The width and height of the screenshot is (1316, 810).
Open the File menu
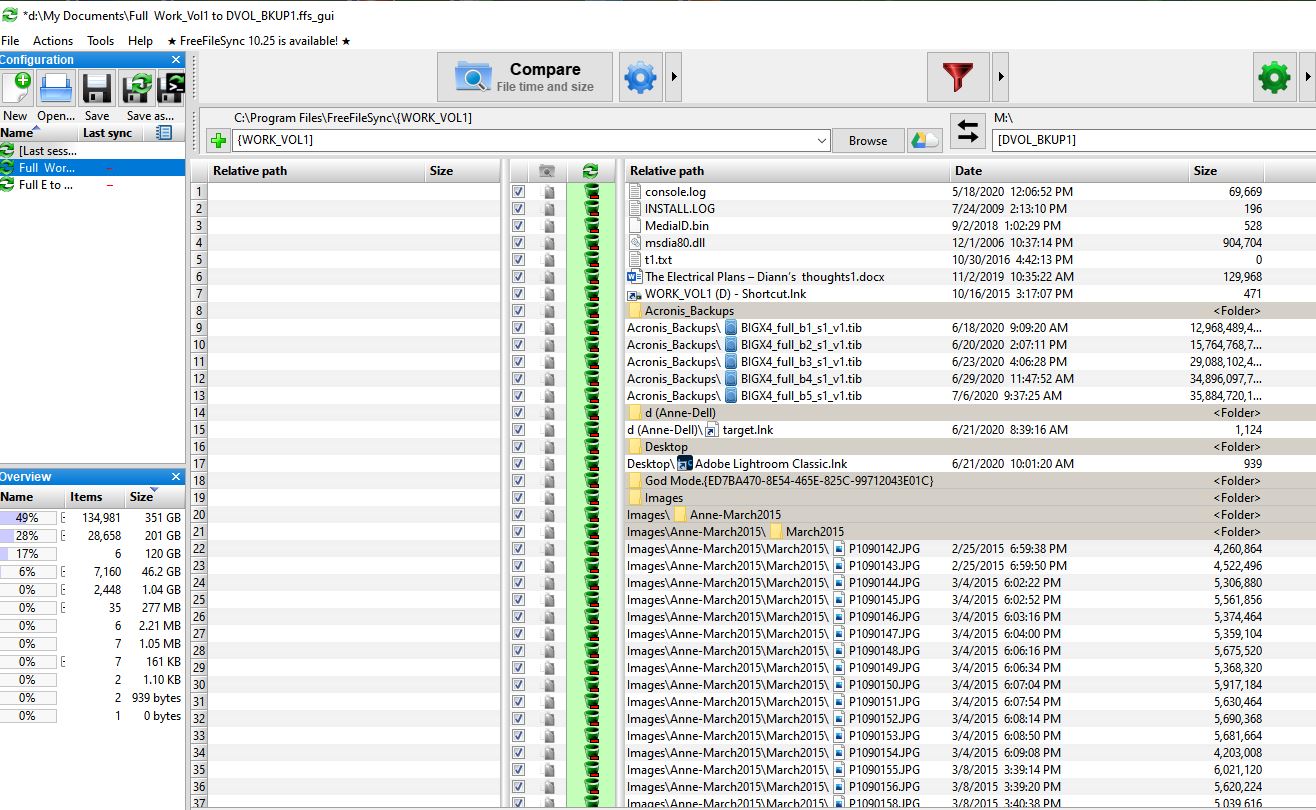[10, 41]
